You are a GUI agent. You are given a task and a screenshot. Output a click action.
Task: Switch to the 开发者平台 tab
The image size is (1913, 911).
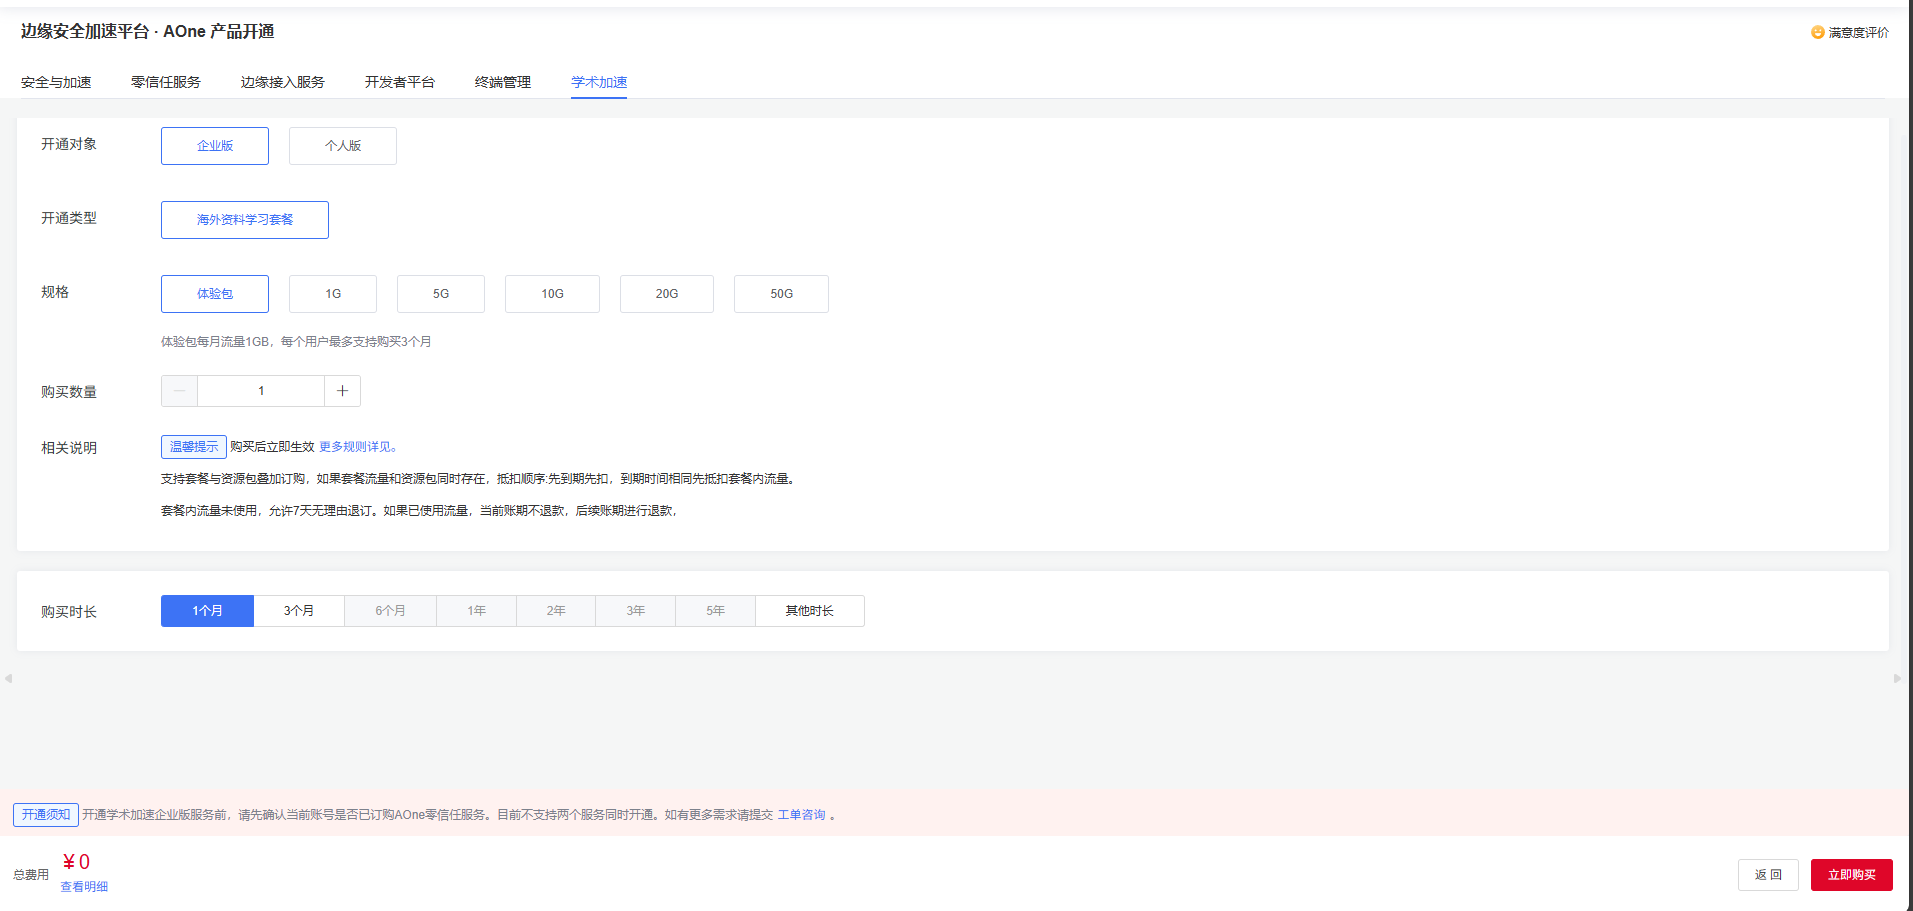pos(400,82)
